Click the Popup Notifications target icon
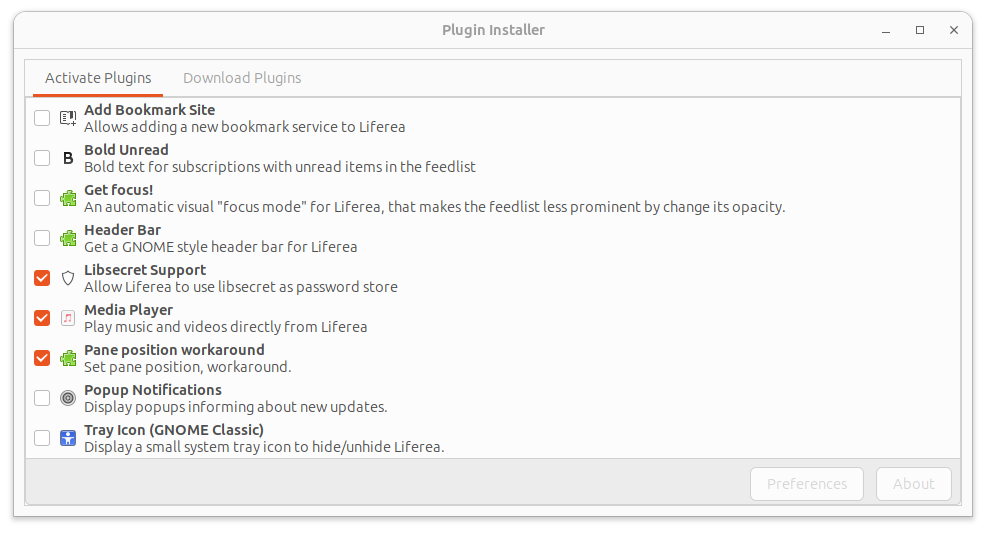The image size is (986, 533). coord(68,398)
